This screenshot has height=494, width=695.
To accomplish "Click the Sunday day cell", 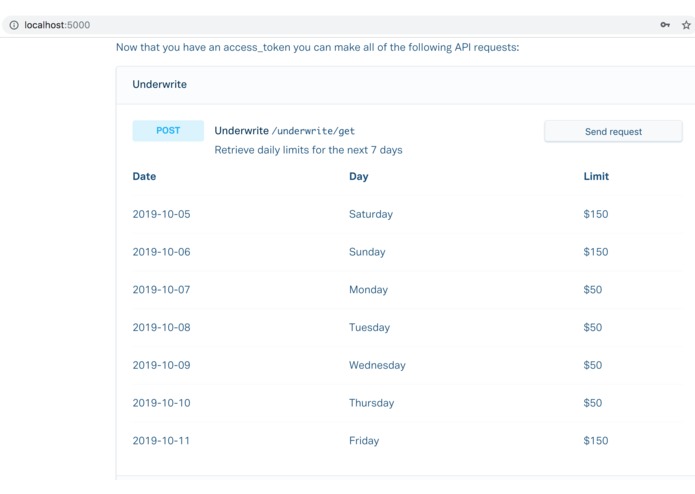I will pyautogui.click(x=367, y=252).
